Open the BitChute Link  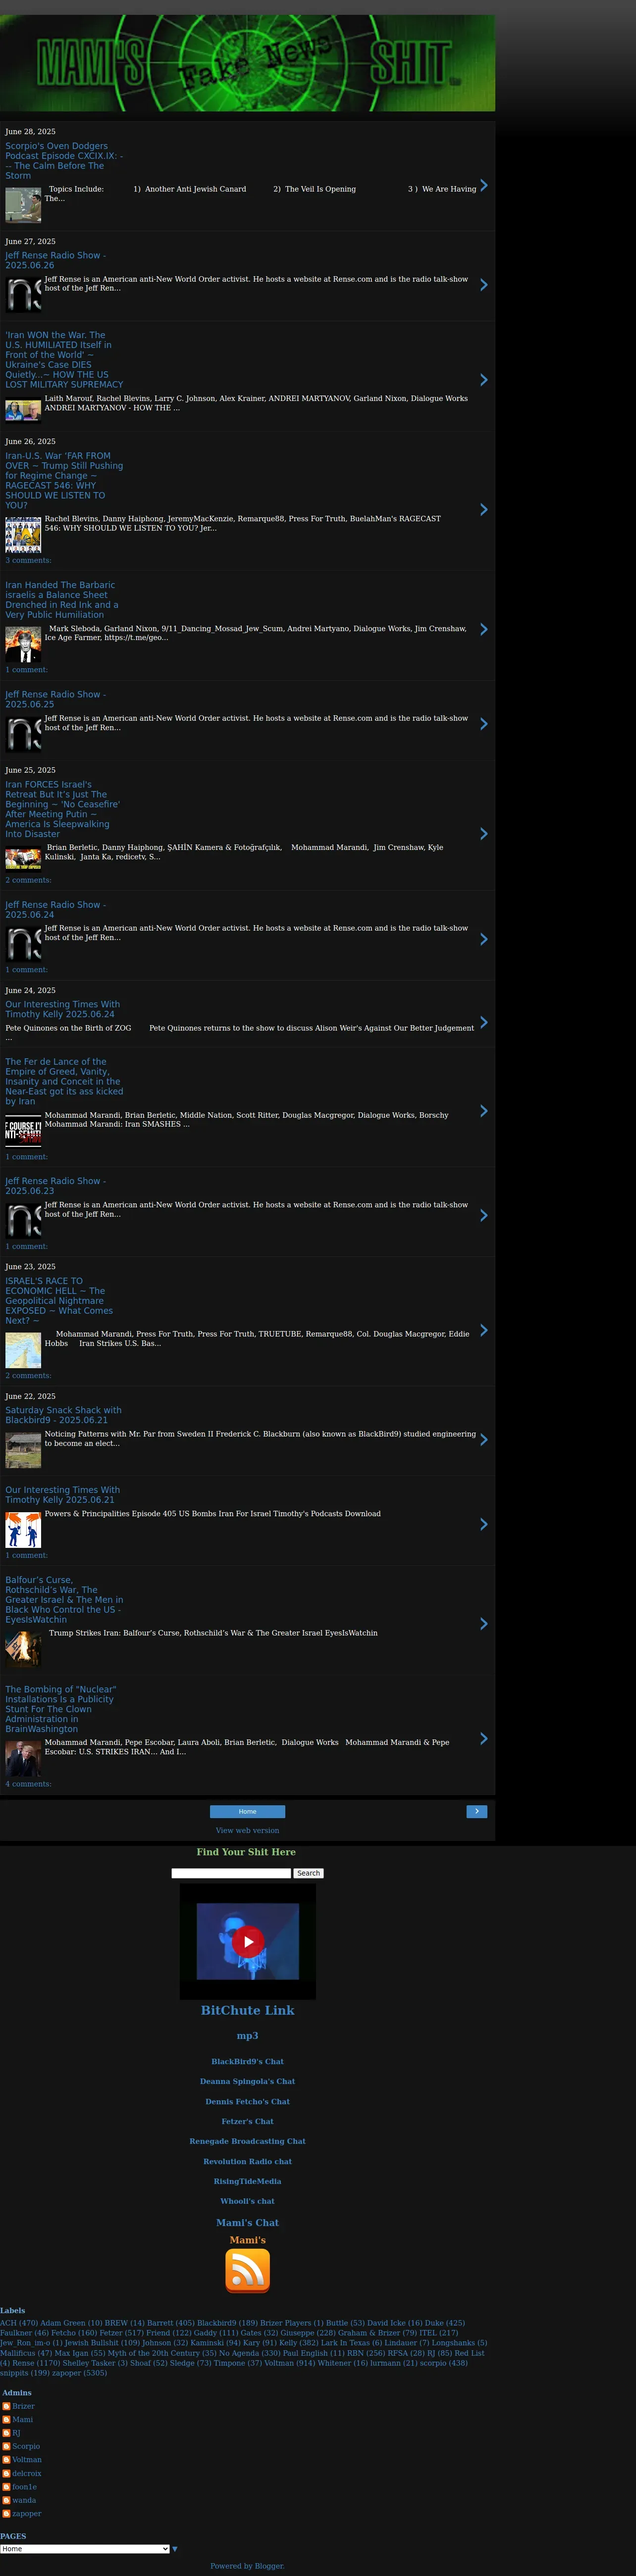tap(248, 2010)
